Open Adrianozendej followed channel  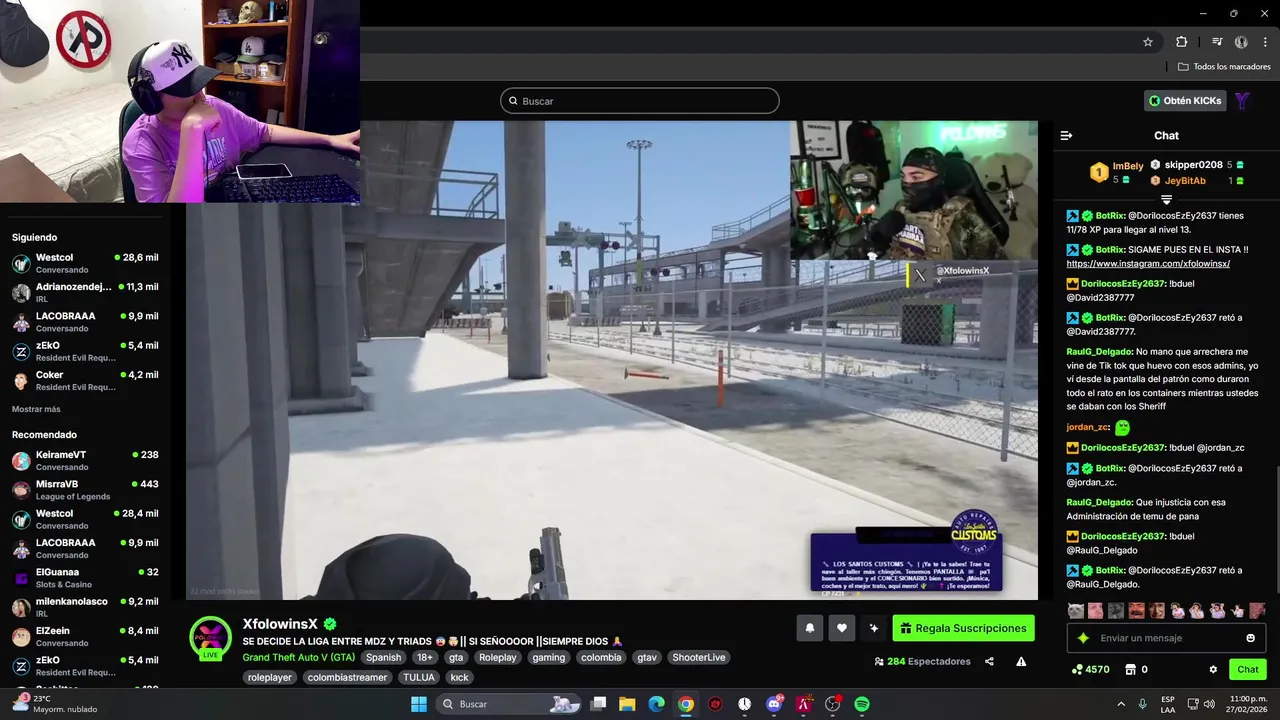point(85,292)
